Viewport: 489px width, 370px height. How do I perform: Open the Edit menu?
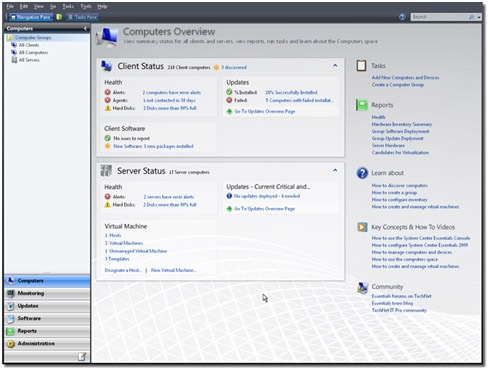pos(24,6)
